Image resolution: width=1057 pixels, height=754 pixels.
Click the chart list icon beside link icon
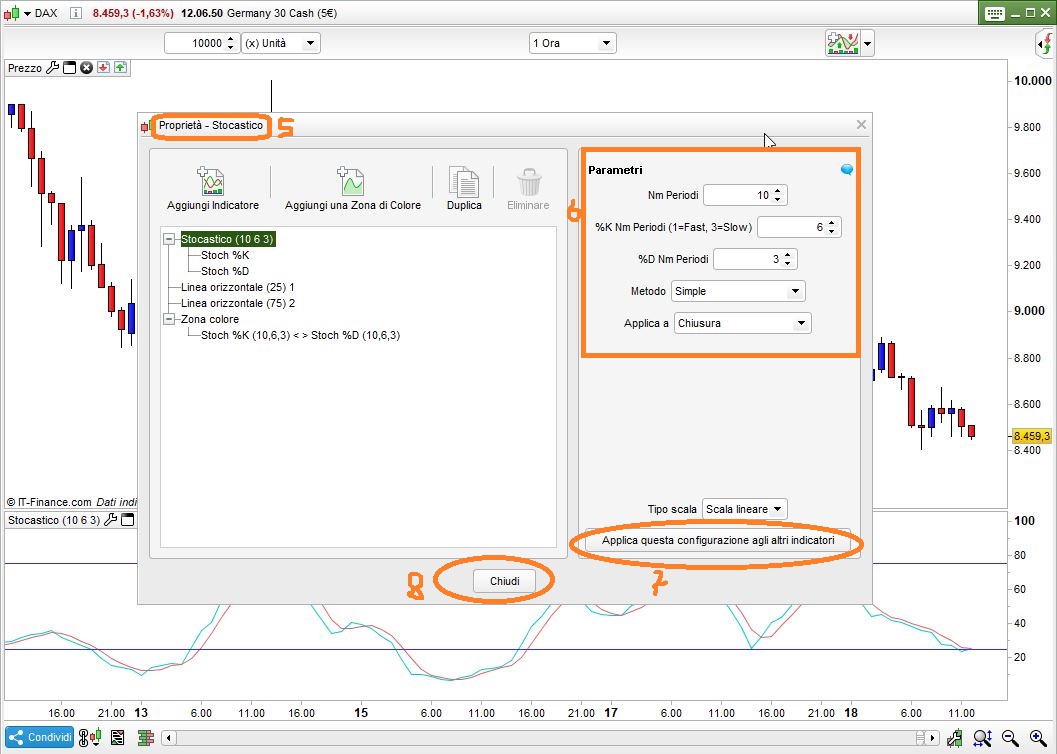point(117,738)
